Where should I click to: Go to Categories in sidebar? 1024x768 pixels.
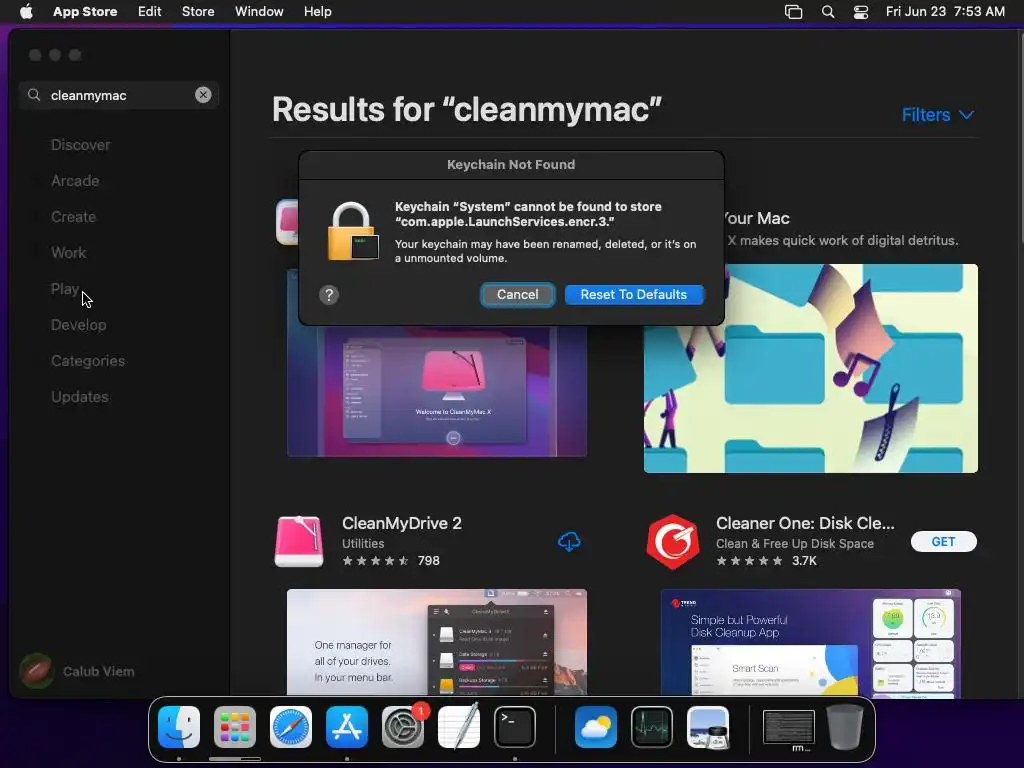88,360
